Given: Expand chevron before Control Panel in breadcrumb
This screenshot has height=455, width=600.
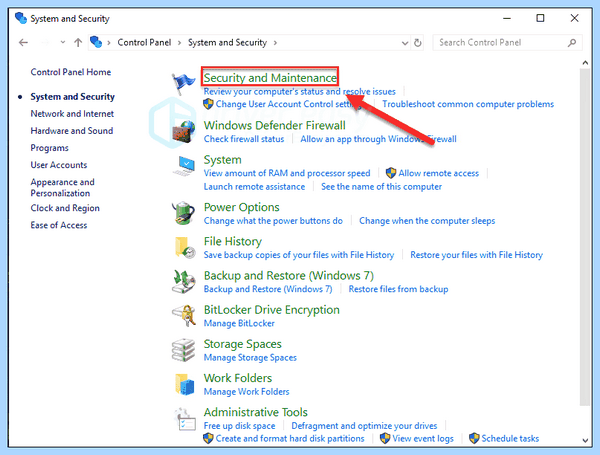Looking at the screenshot, I should click(109, 42).
